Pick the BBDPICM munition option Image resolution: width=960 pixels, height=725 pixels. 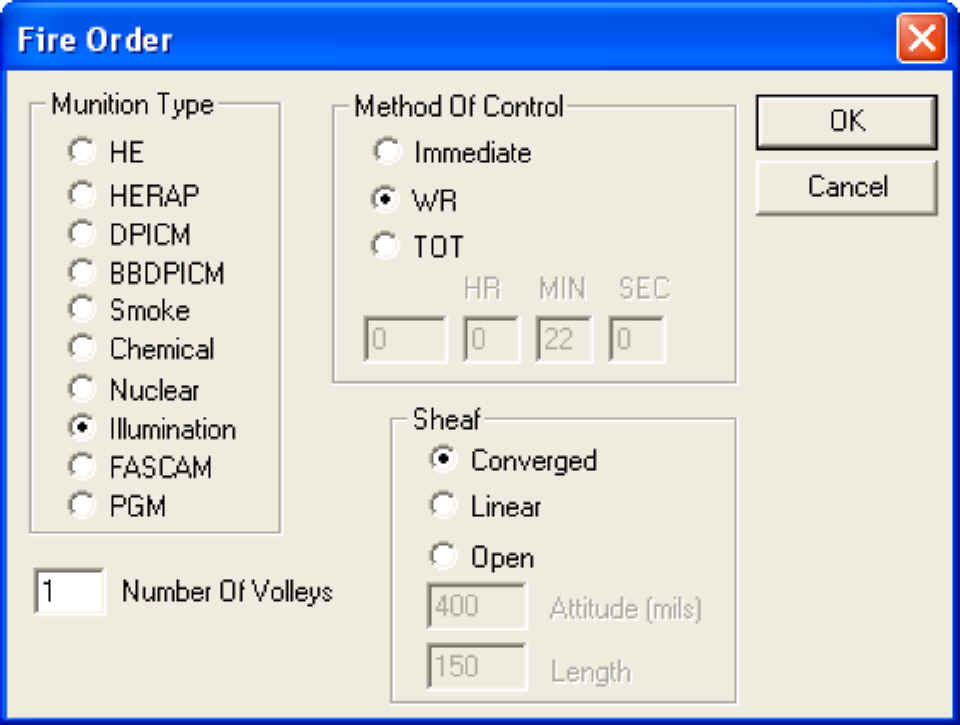pos(81,272)
